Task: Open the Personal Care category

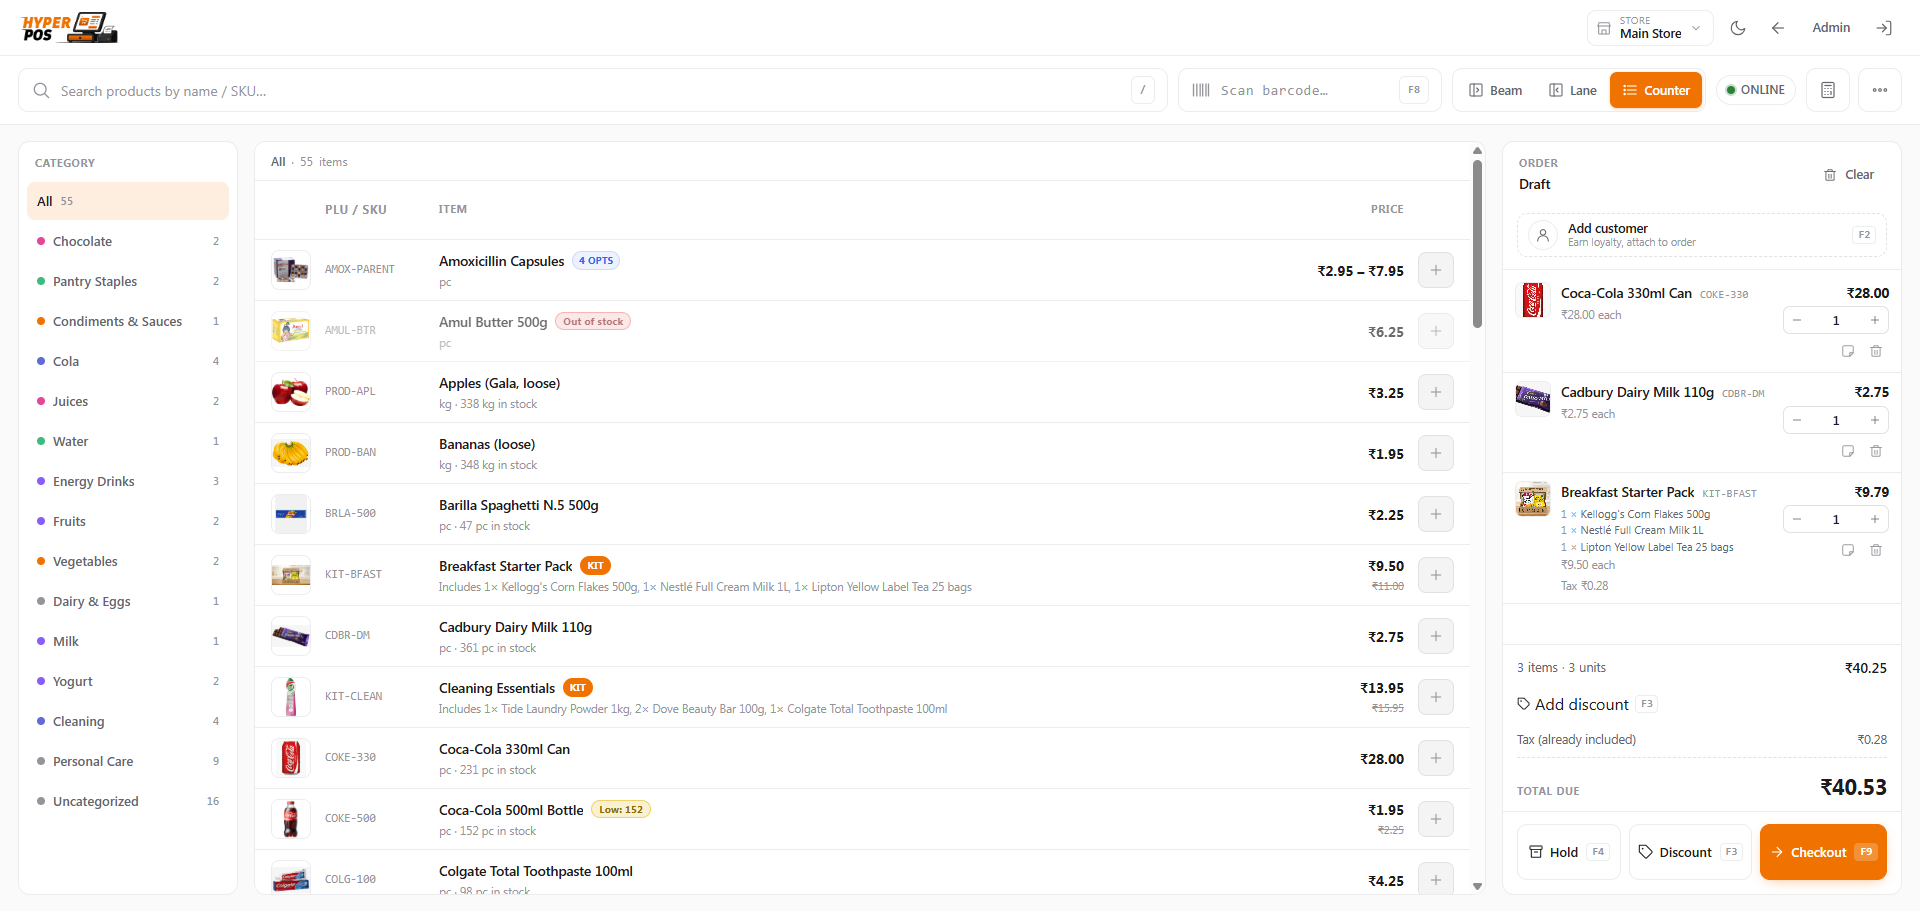Action: click(128, 761)
